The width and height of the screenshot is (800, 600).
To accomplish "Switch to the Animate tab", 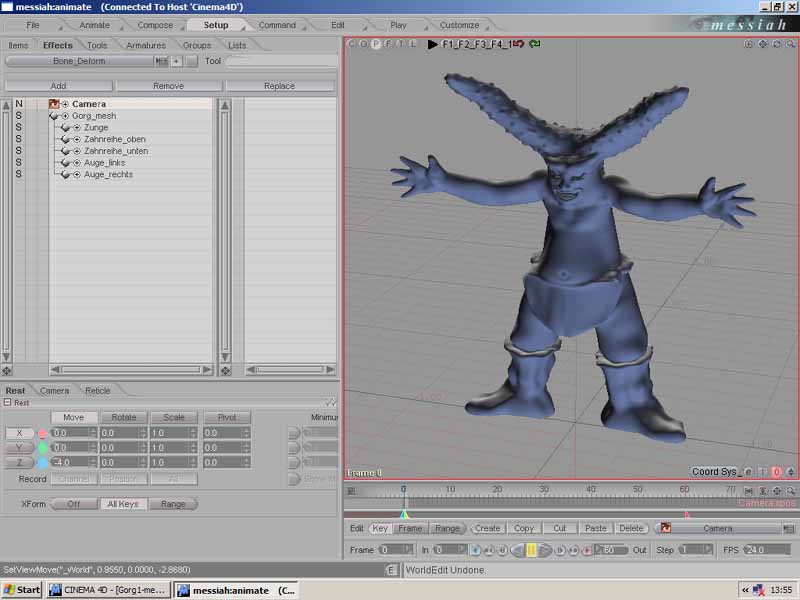I will point(94,25).
